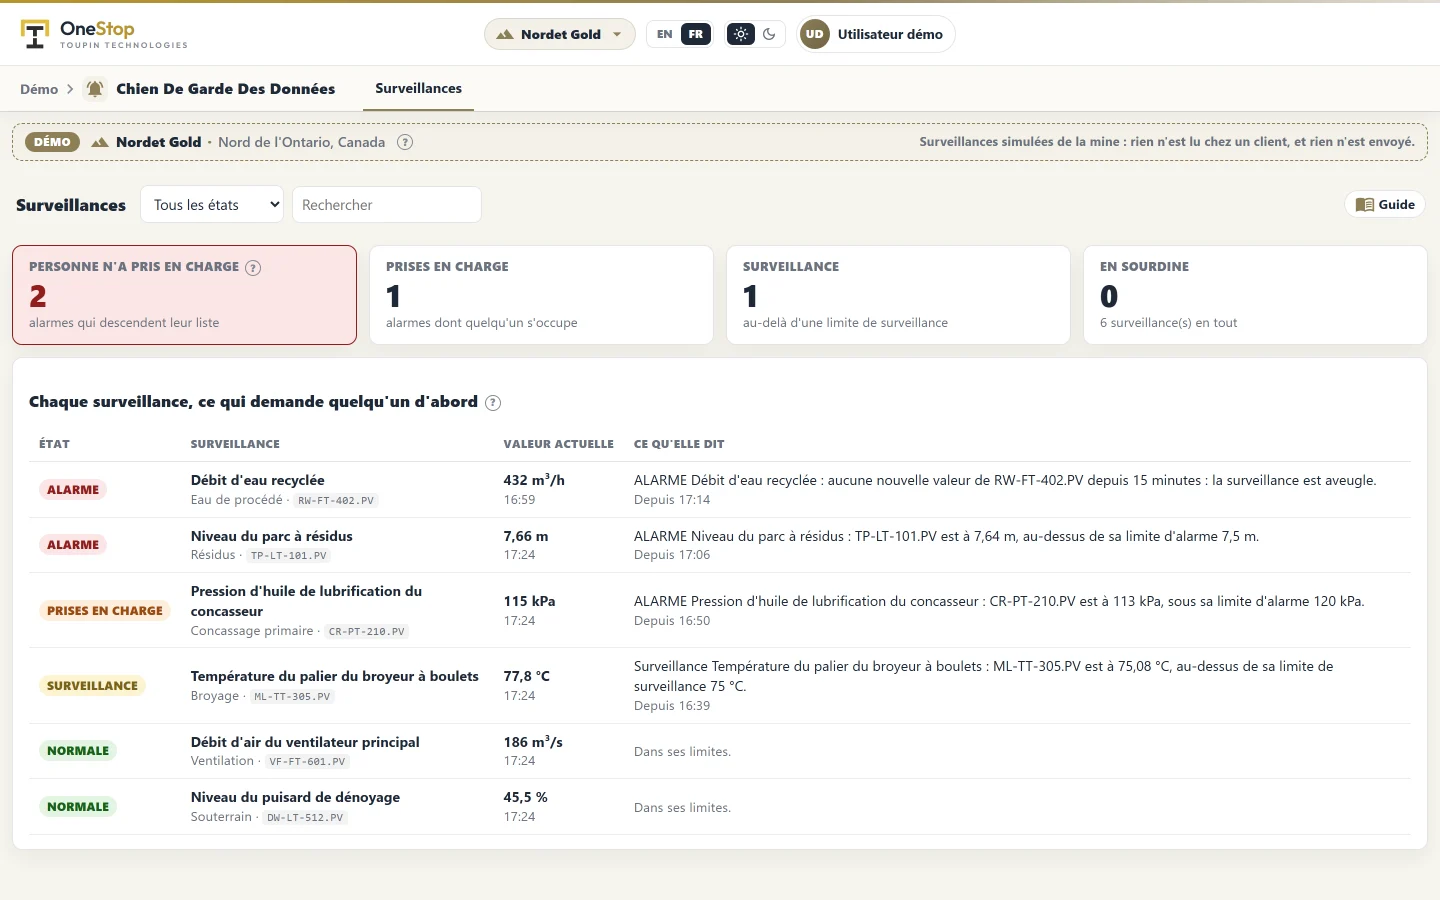The image size is (1440, 900).
Task: Click the value '77,8 °C'
Action: [526, 676]
